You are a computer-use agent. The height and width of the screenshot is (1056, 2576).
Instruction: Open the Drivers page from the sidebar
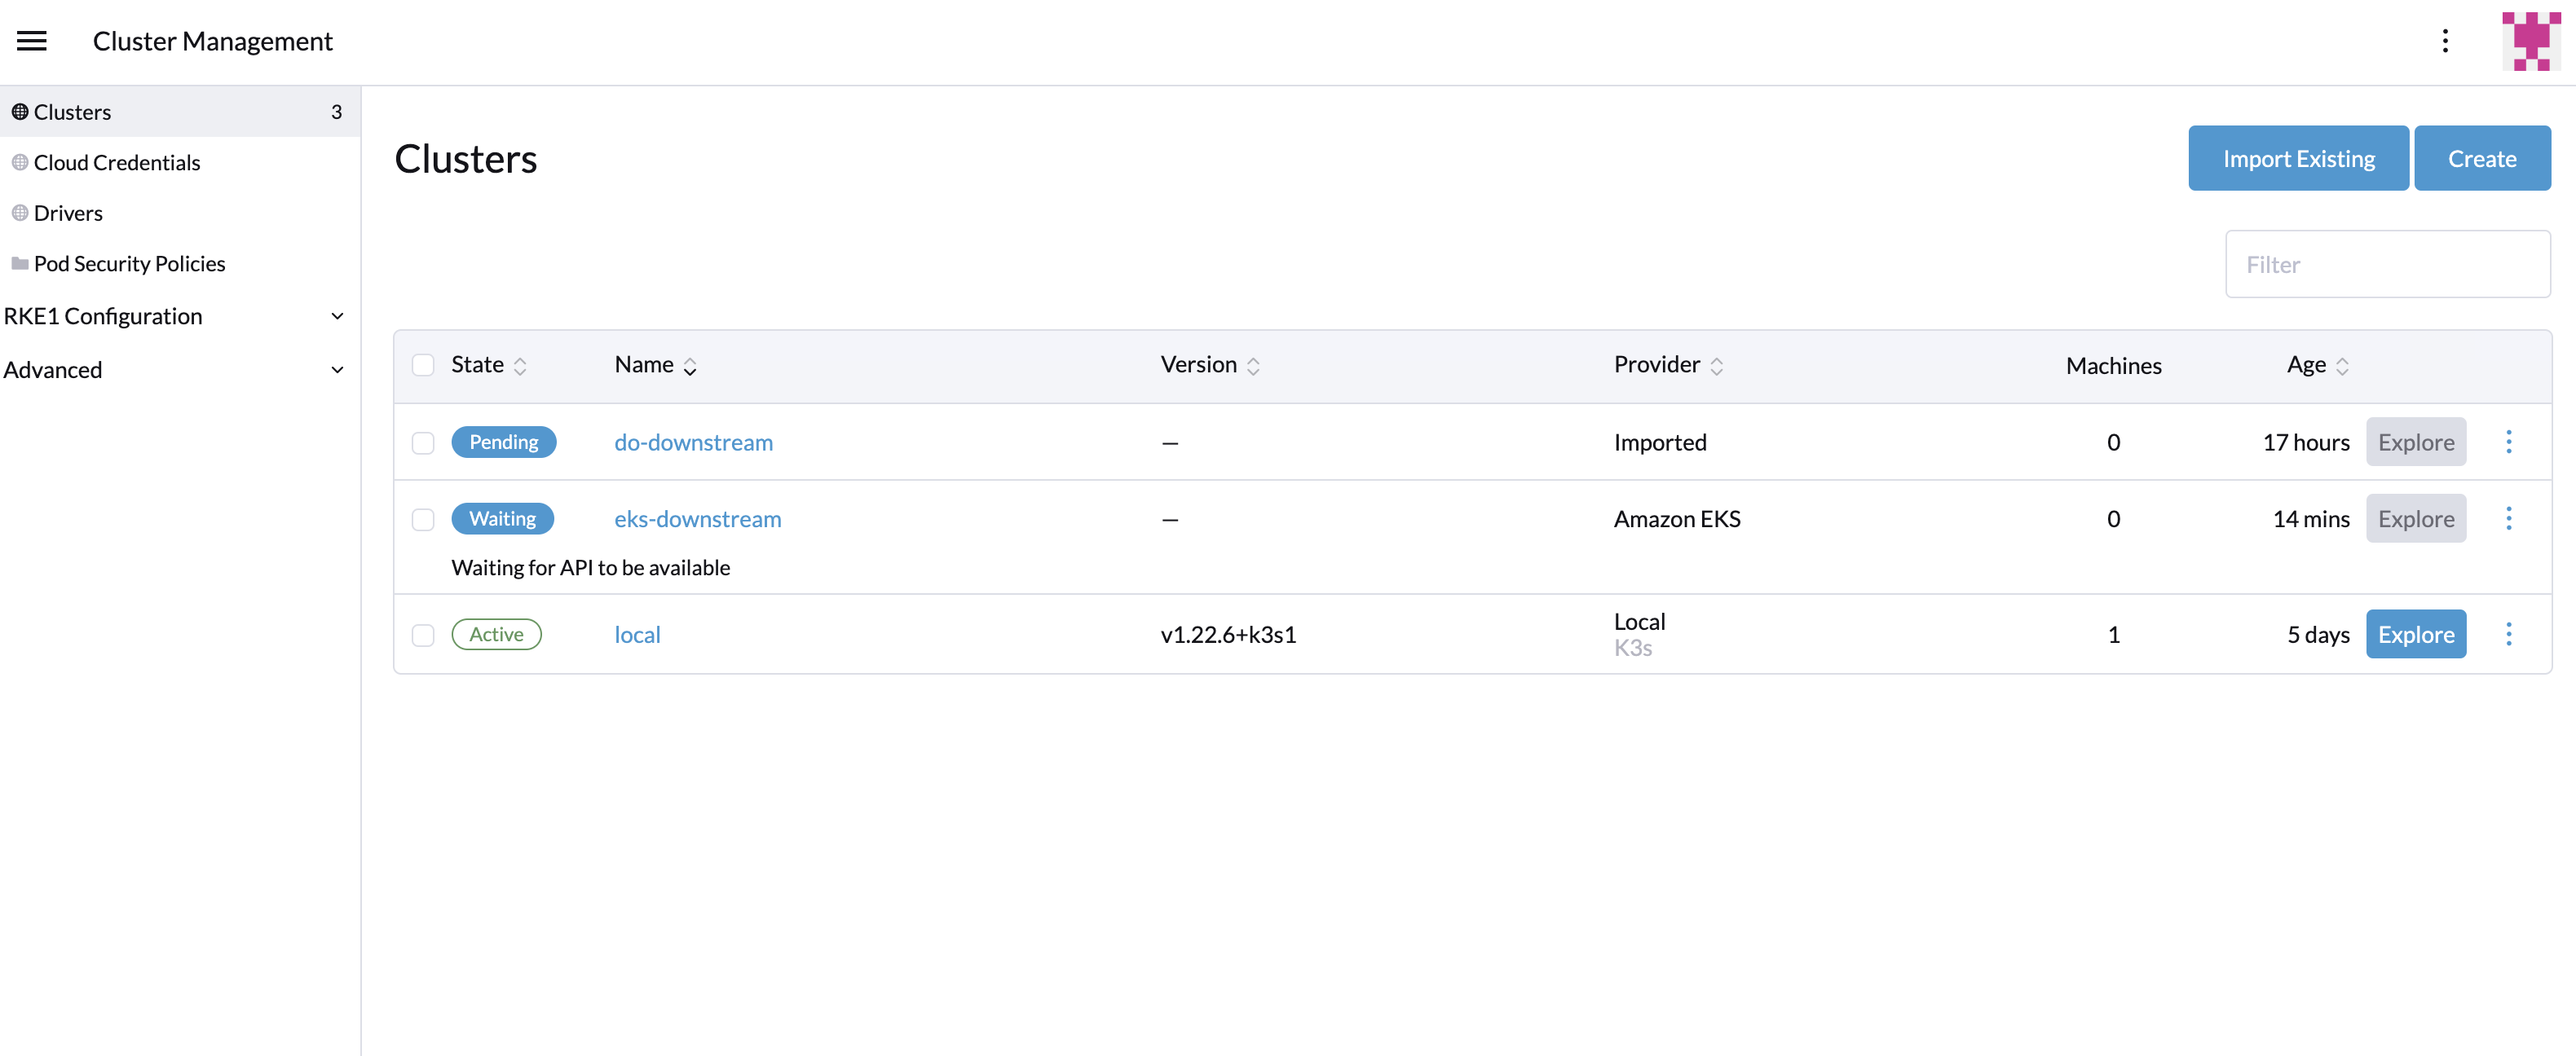pyautogui.click(x=67, y=212)
